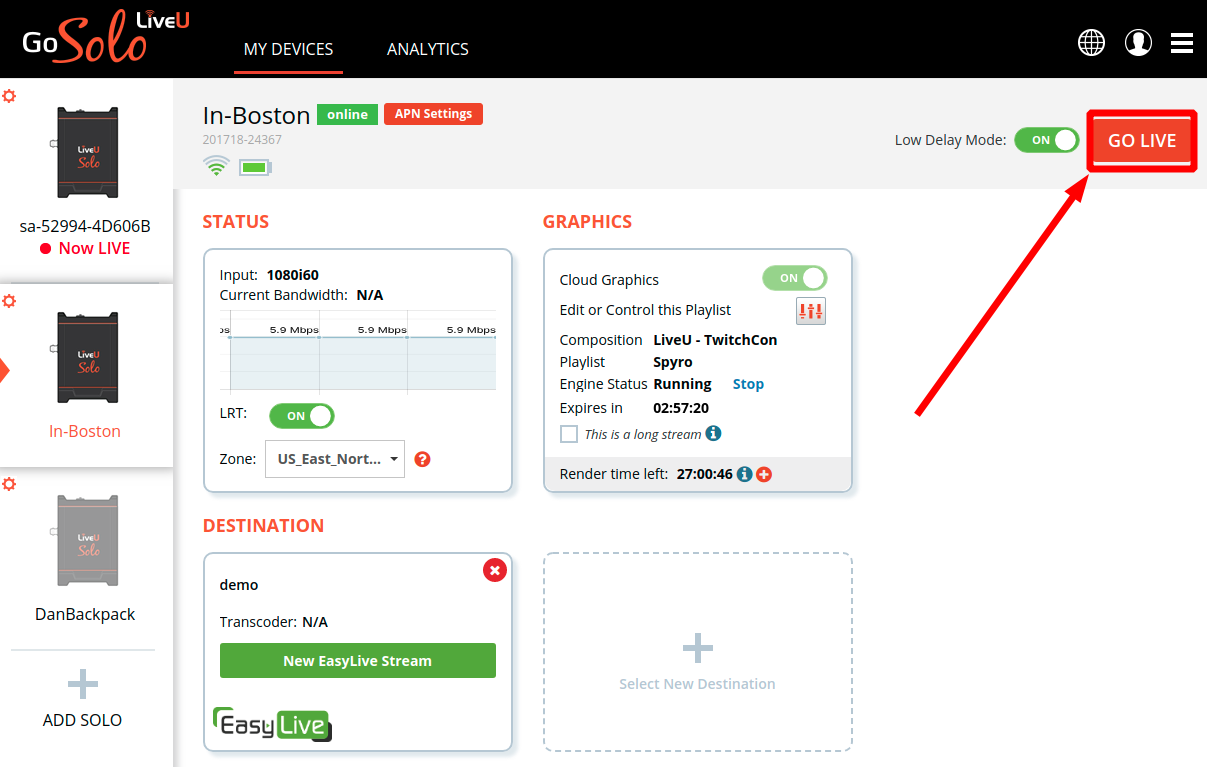Click New EasyLive Stream button

pyautogui.click(x=358, y=660)
